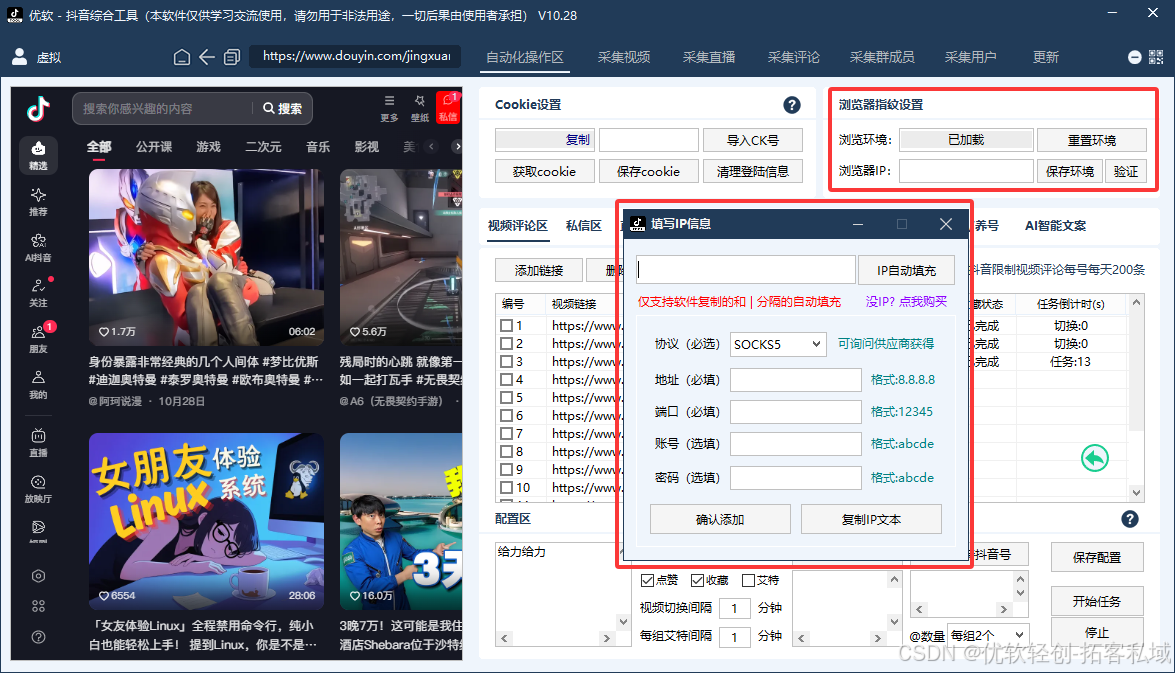Screen dimensions: 1175x673
Task: Switch to 采集视频 tab
Action: [623, 57]
